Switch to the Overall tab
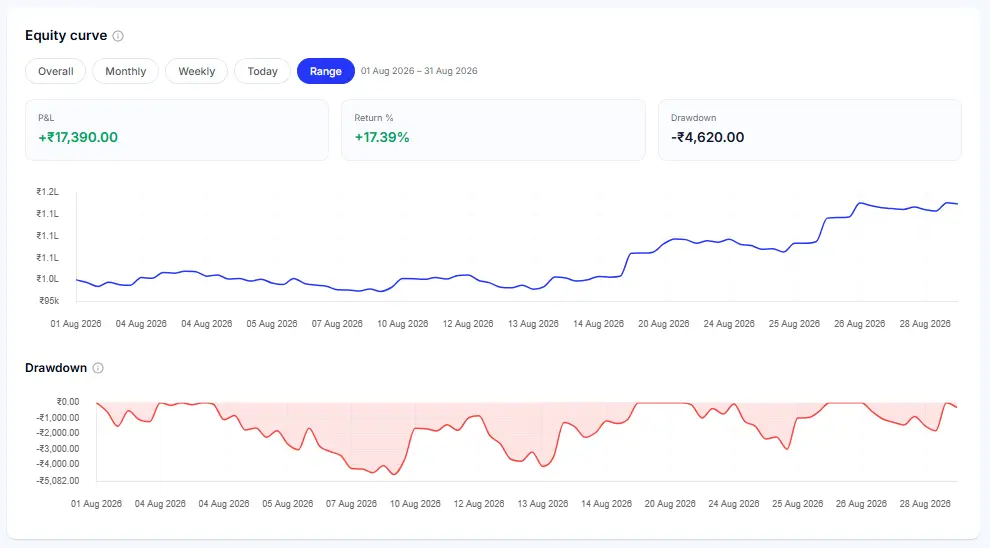The width and height of the screenshot is (990, 548). point(56,71)
